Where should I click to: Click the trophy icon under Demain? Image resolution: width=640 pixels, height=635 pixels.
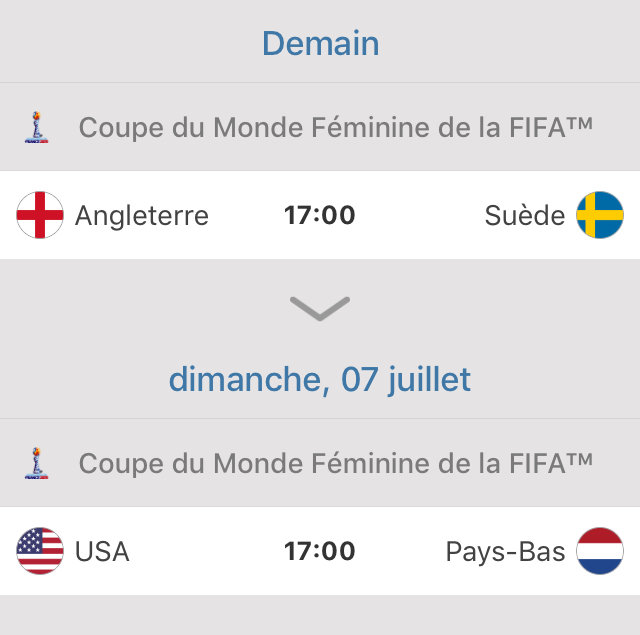tap(38, 128)
